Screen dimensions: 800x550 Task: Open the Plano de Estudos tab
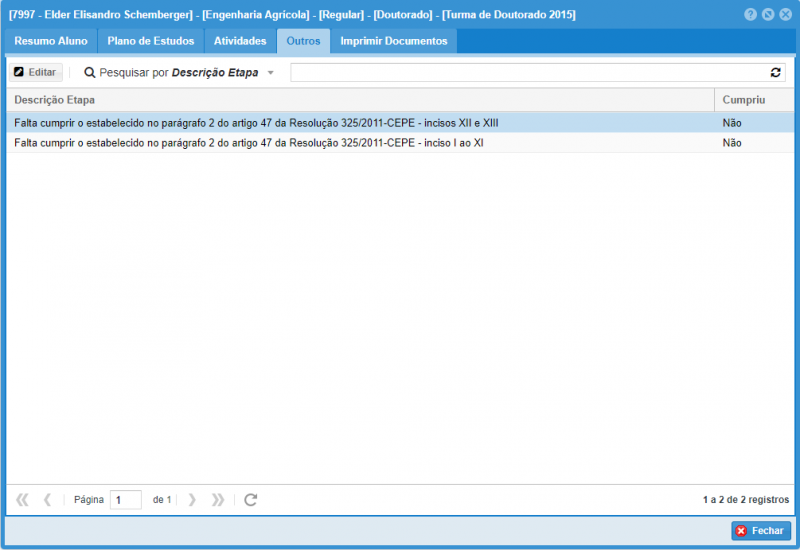(152, 41)
